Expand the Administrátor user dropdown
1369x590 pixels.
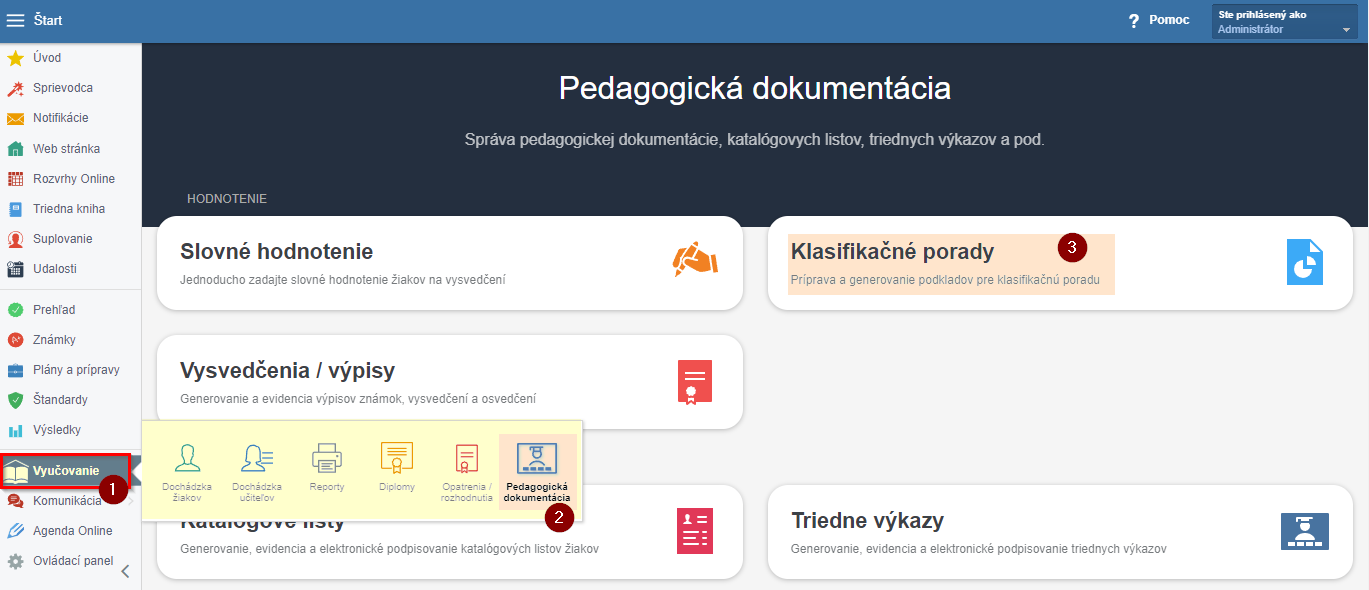tap(1284, 22)
